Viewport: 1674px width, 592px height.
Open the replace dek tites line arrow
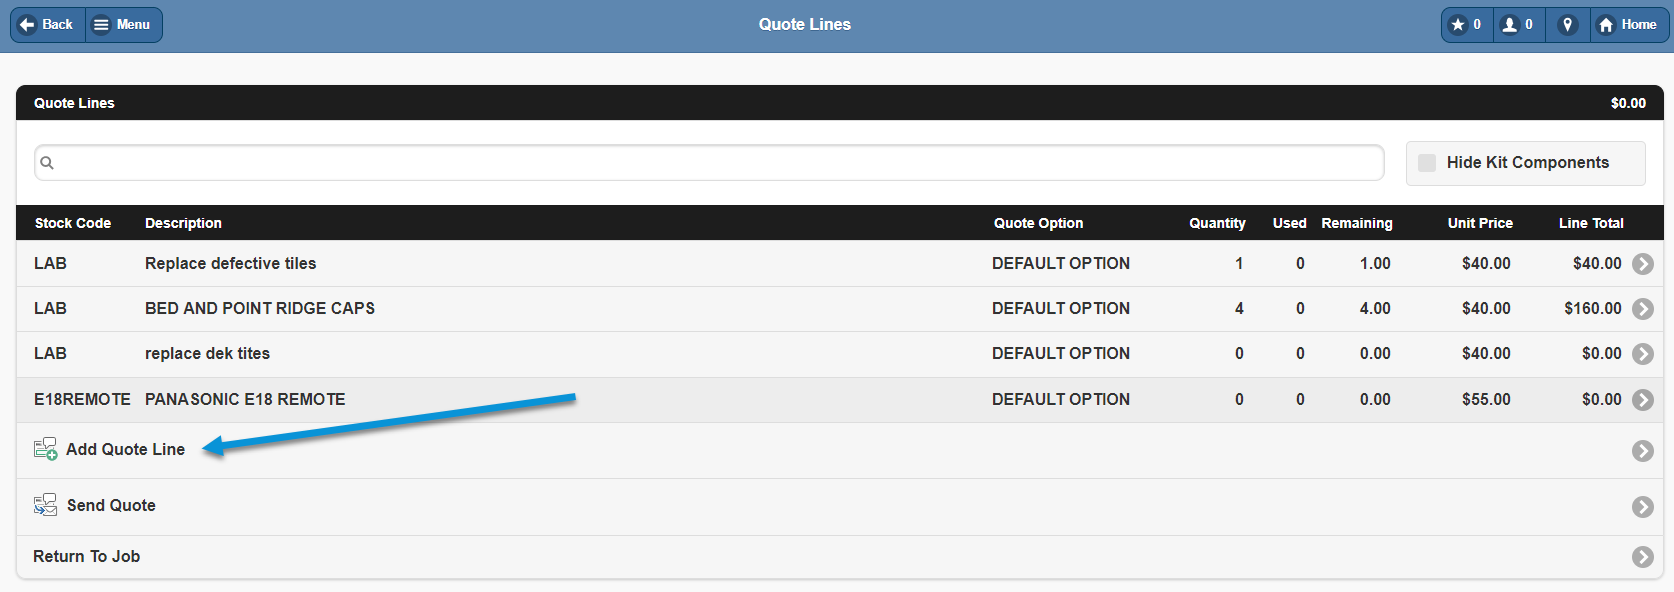point(1642,354)
